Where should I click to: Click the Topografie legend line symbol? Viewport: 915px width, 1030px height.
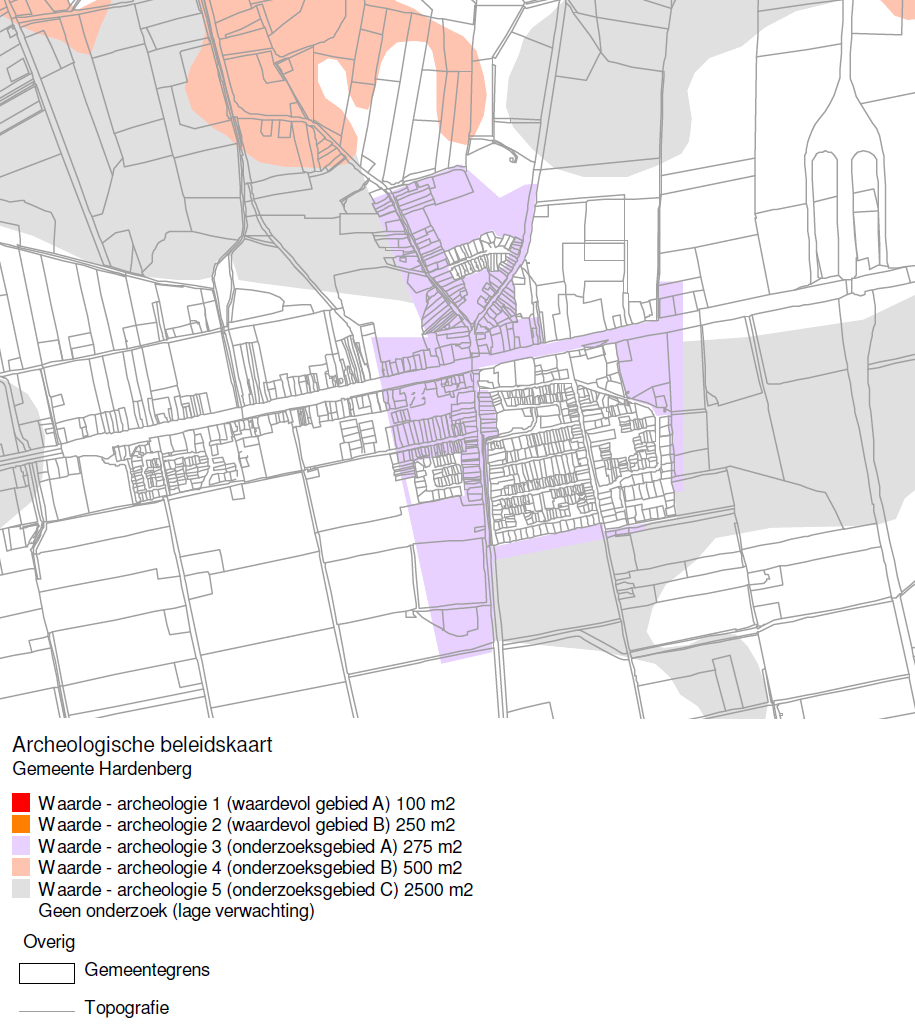tap(47, 1012)
